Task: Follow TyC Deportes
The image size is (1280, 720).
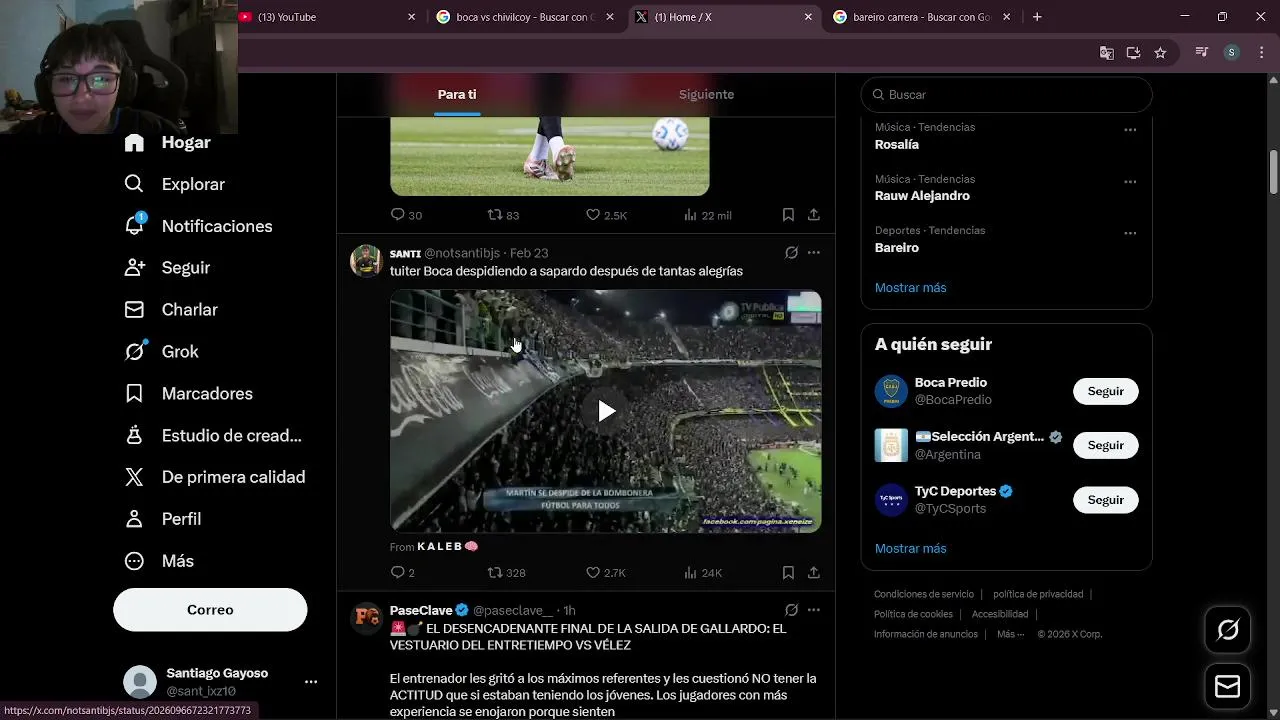Action: (1106, 500)
